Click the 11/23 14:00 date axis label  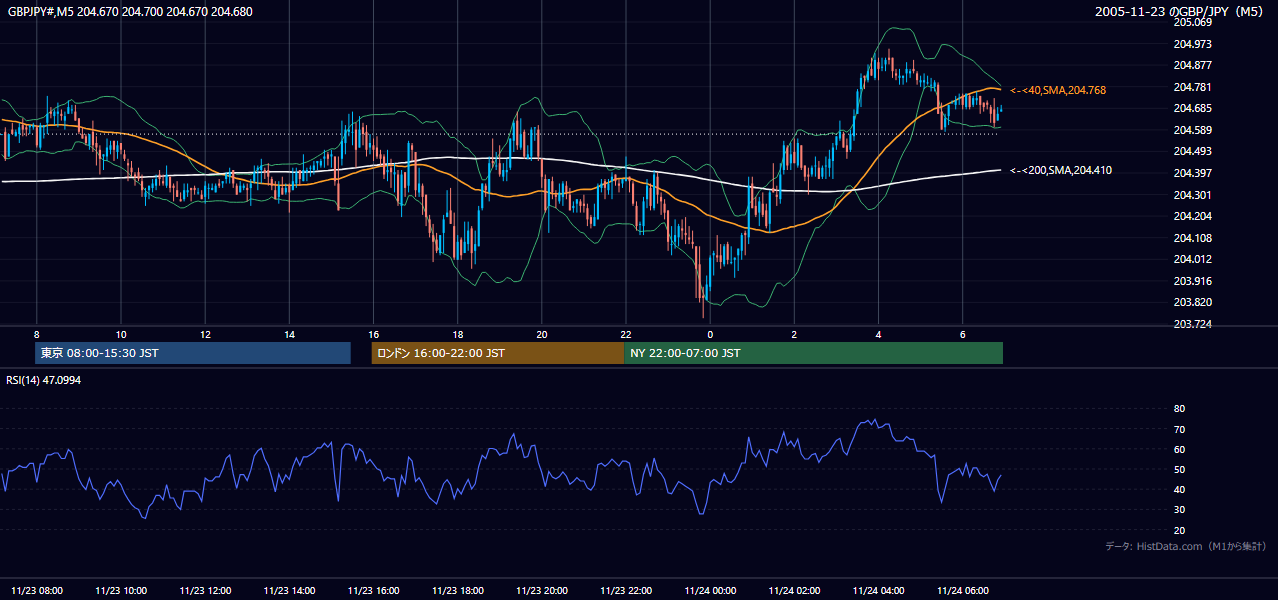coord(289,591)
